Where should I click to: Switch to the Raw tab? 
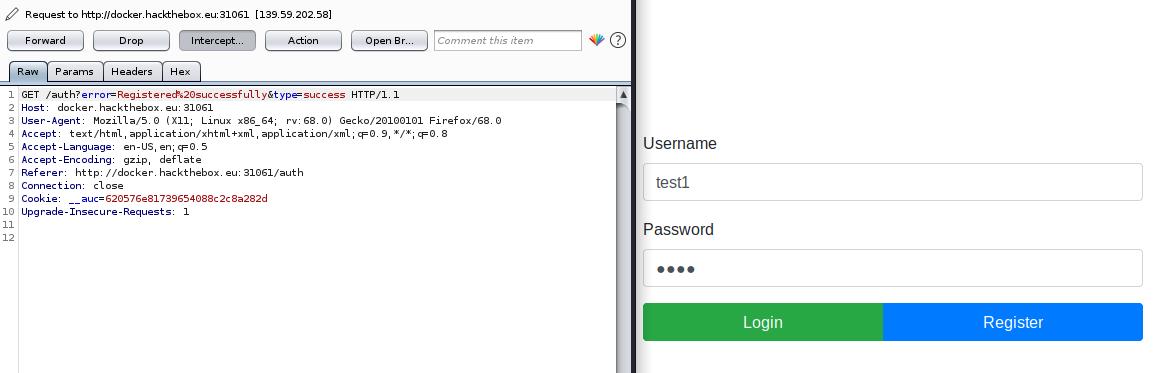[x=28, y=72]
